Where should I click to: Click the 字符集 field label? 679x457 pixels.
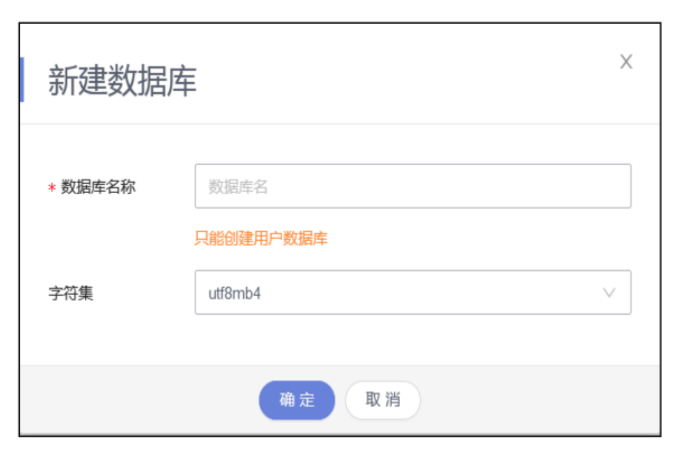71,294
